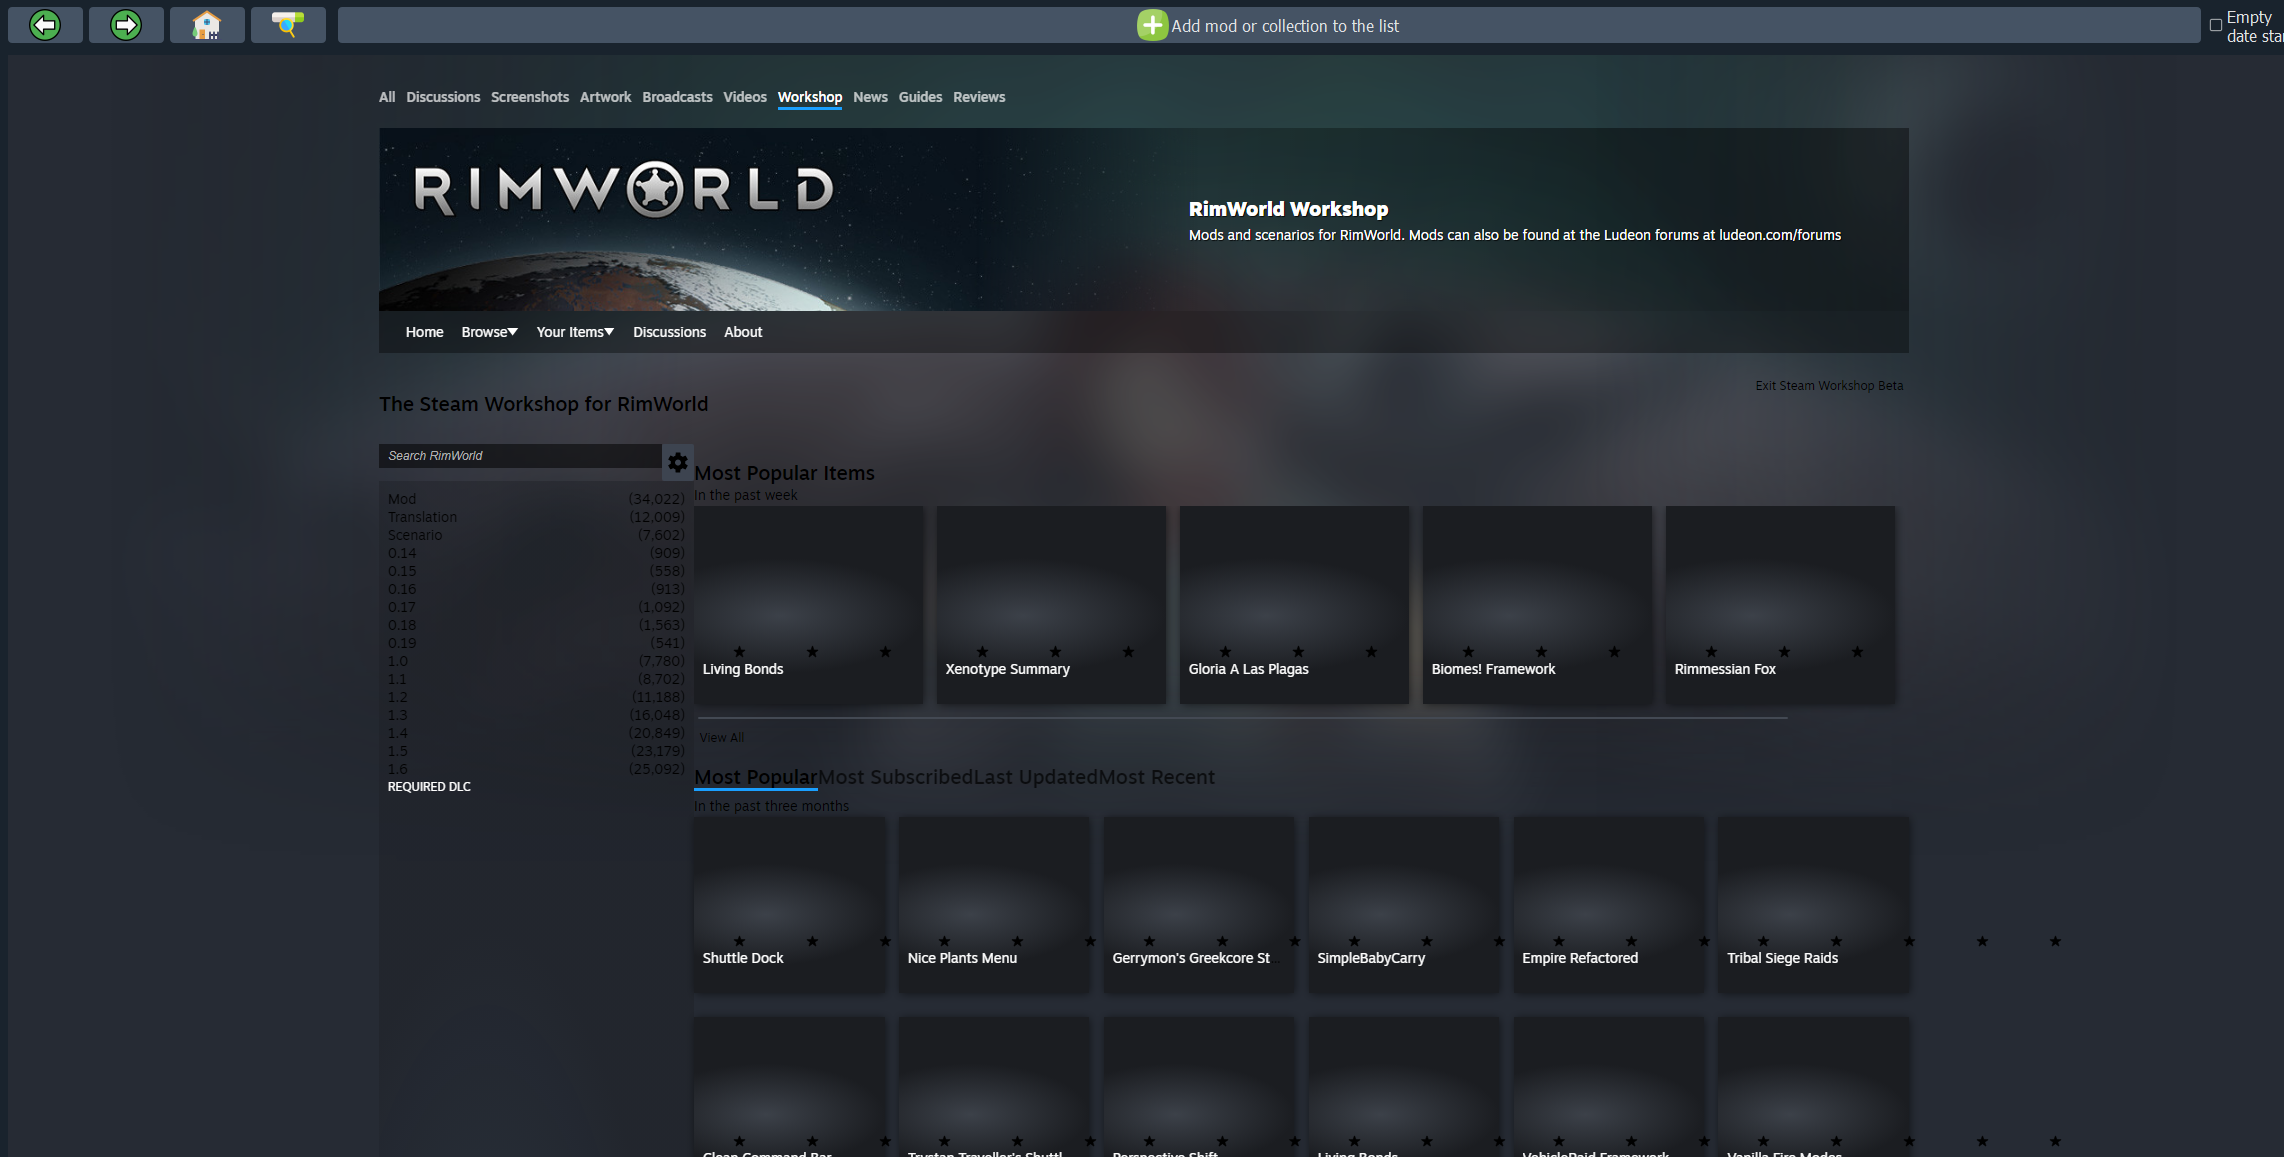
Task: Click the View All link
Action: pos(721,738)
